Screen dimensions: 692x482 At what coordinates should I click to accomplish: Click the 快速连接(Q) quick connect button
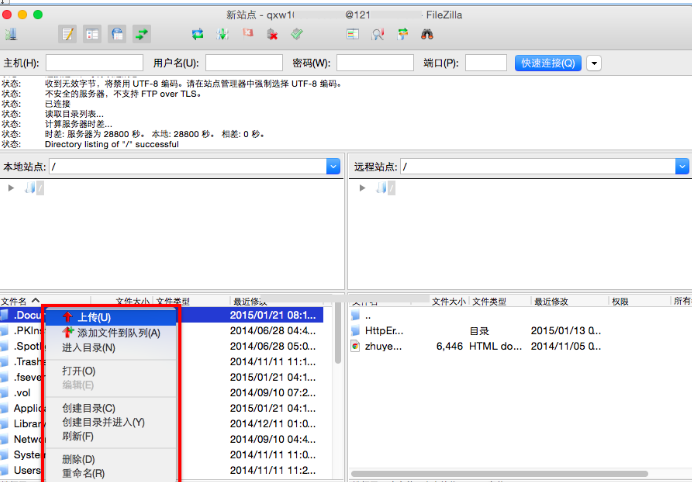(x=548, y=63)
